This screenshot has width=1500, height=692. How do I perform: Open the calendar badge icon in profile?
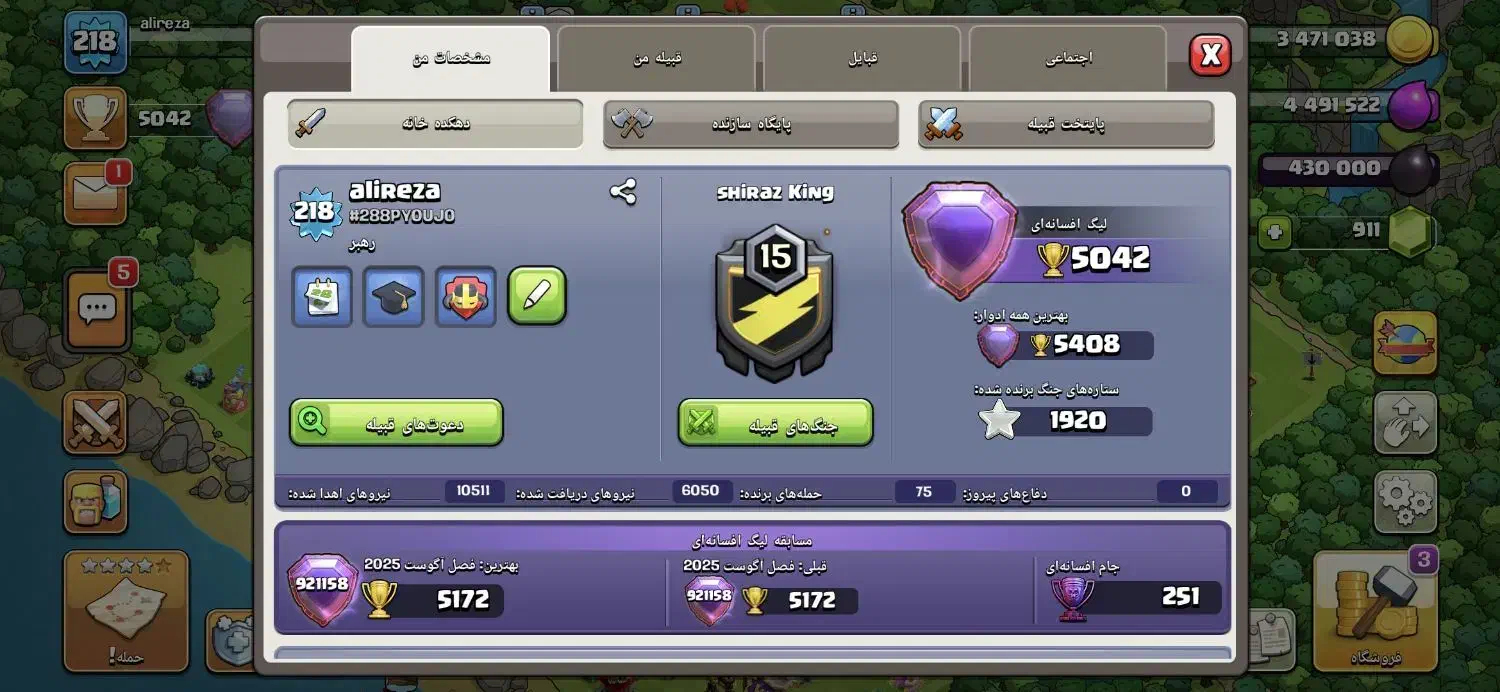click(322, 297)
